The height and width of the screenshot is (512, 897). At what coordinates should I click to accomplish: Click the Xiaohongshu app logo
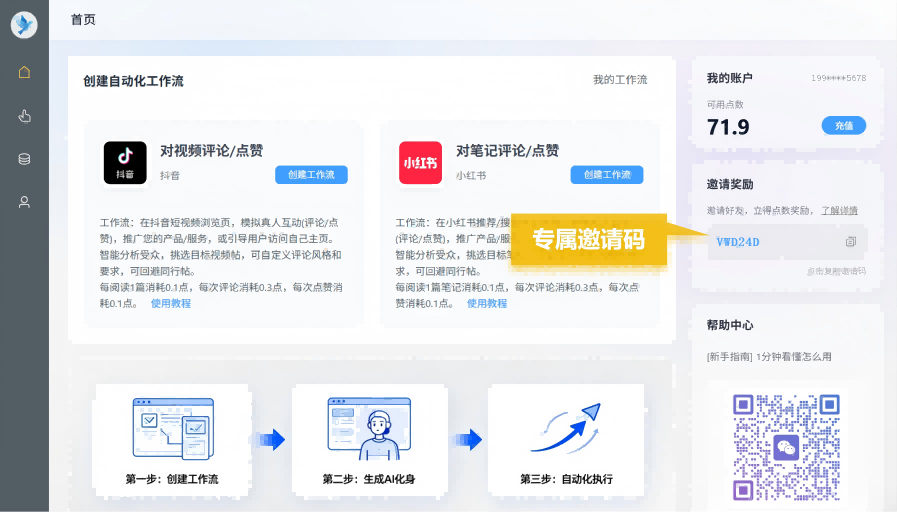coord(420,162)
